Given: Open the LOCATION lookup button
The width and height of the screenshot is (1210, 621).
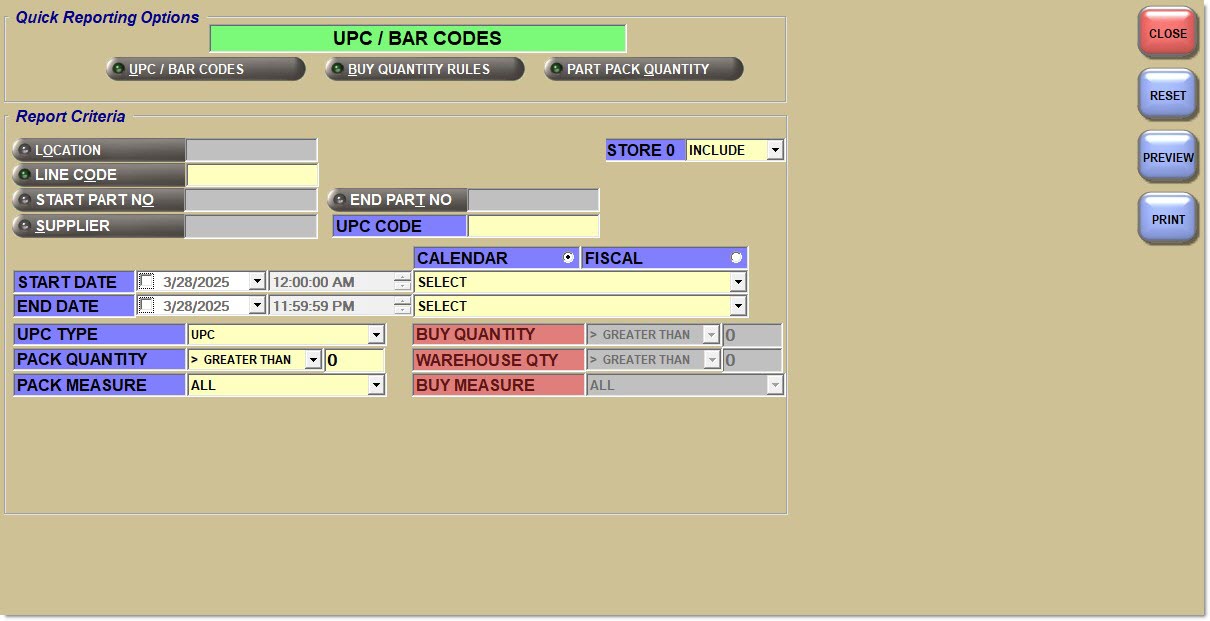Looking at the screenshot, I should (98, 150).
